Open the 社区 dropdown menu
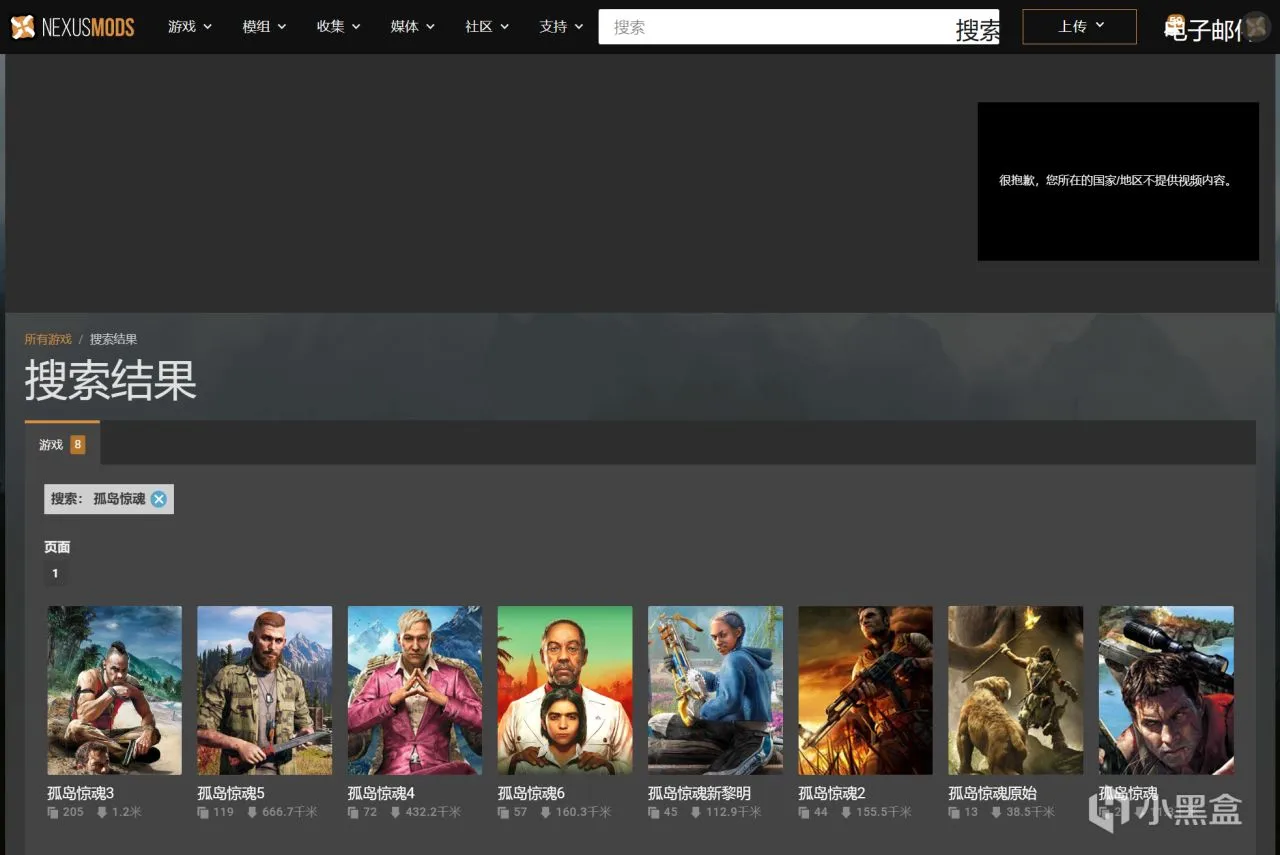Viewport: 1280px width, 855px height. [487, 27]
